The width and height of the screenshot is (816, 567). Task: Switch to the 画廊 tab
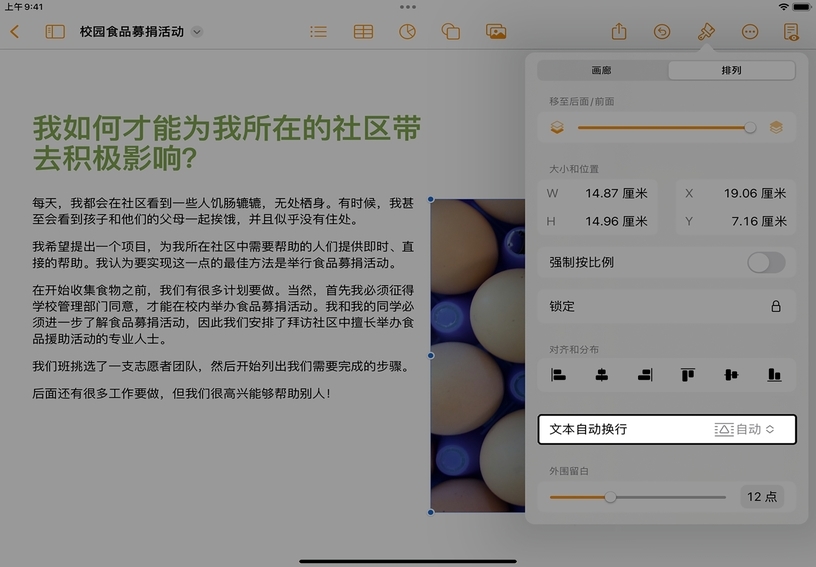(602, 71)
